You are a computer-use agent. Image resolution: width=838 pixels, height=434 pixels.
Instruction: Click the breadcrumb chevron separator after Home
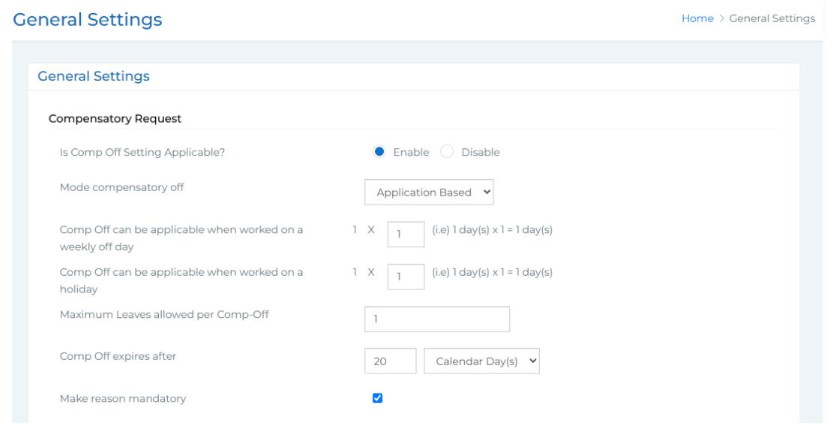(721, 19)
